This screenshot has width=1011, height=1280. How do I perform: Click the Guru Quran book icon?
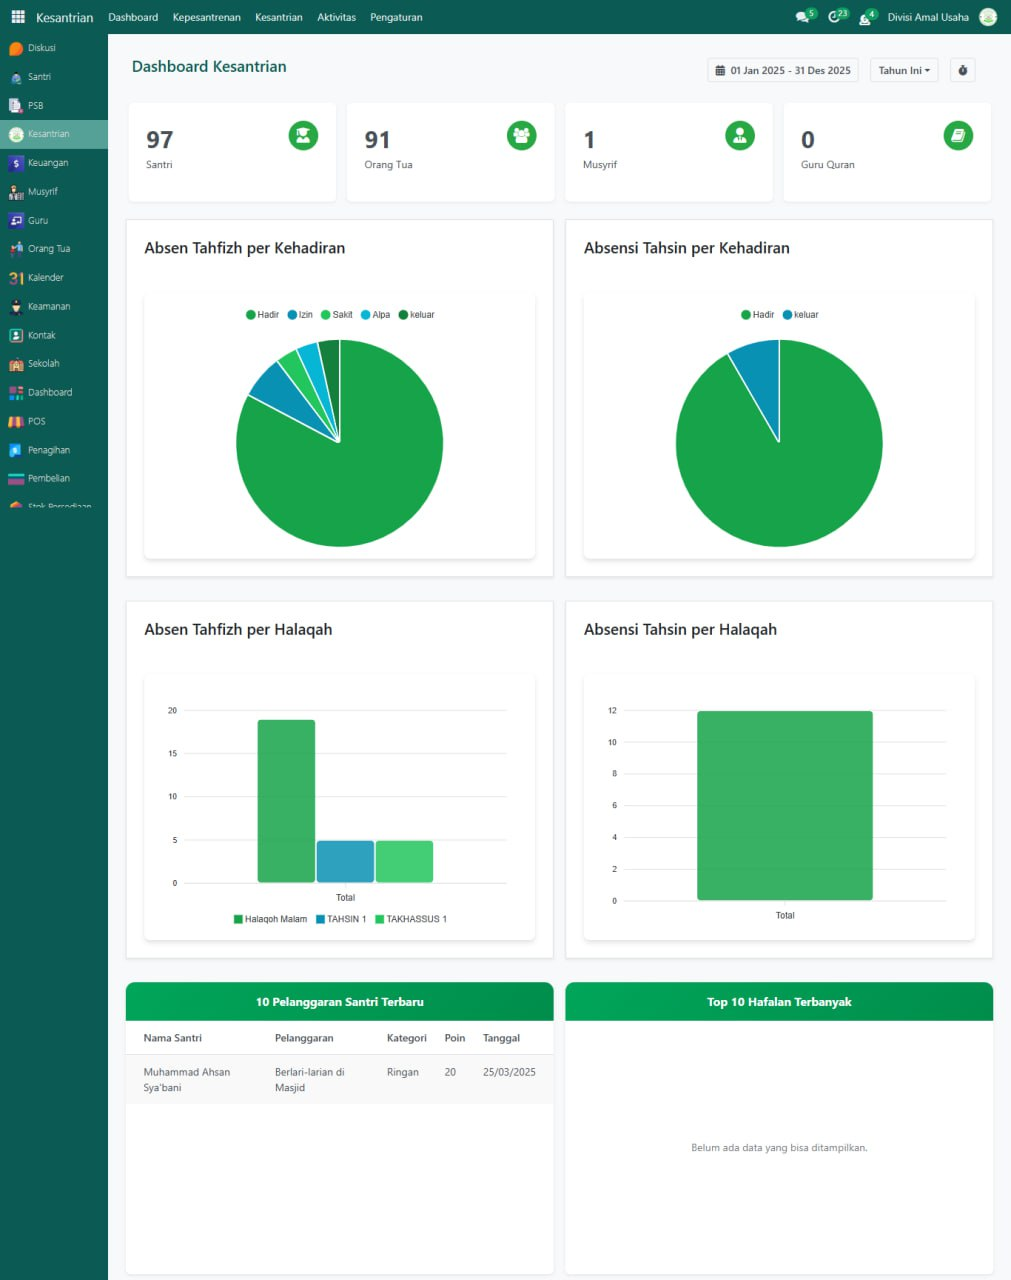(x=957, y=136)
